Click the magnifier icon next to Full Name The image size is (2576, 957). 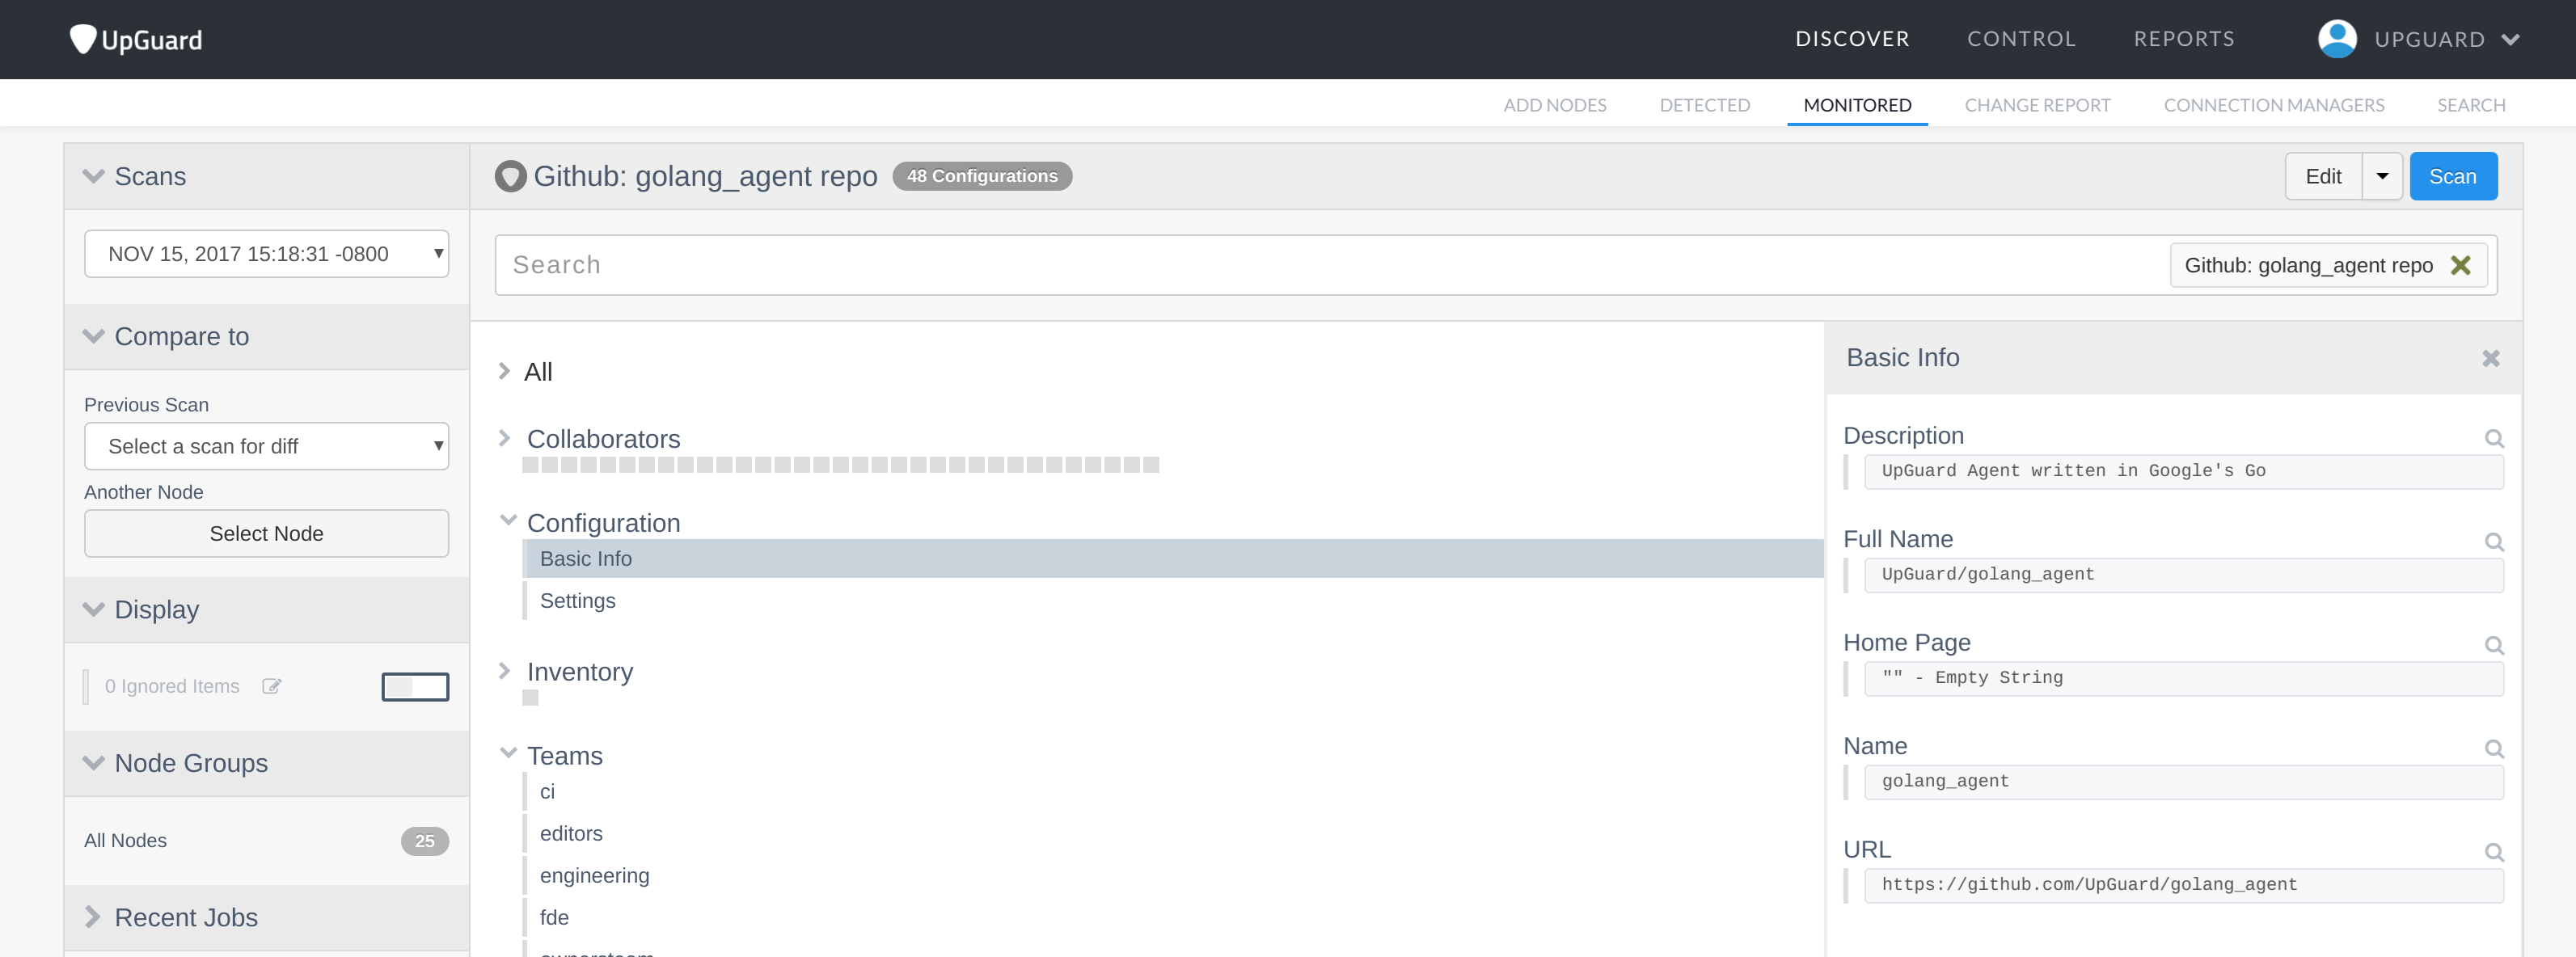coord(2494,542)
